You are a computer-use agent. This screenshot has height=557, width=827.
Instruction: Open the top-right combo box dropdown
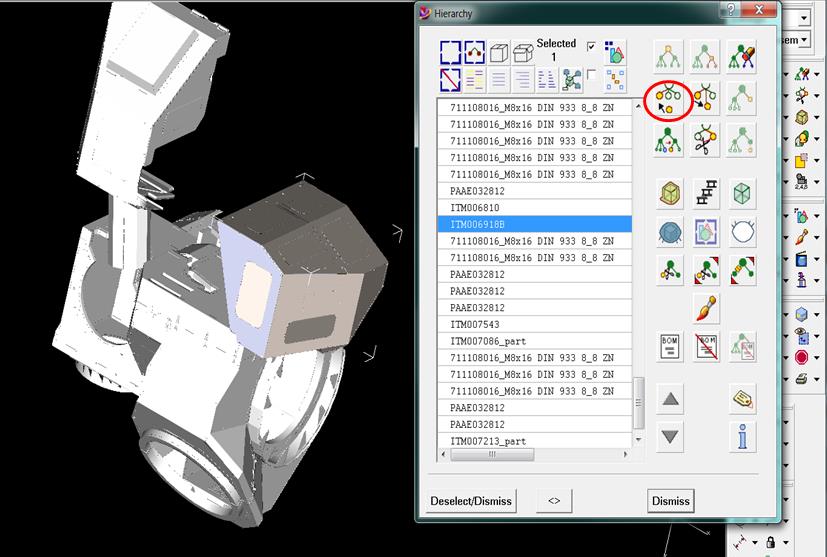coord(804,18)
